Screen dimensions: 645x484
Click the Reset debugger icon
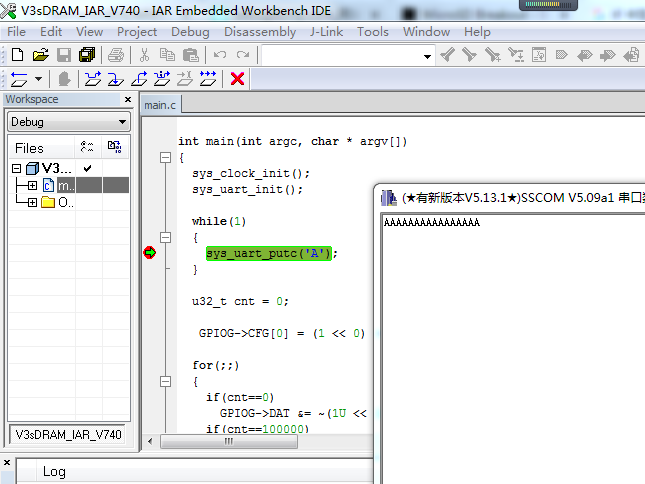click(19, 78)
